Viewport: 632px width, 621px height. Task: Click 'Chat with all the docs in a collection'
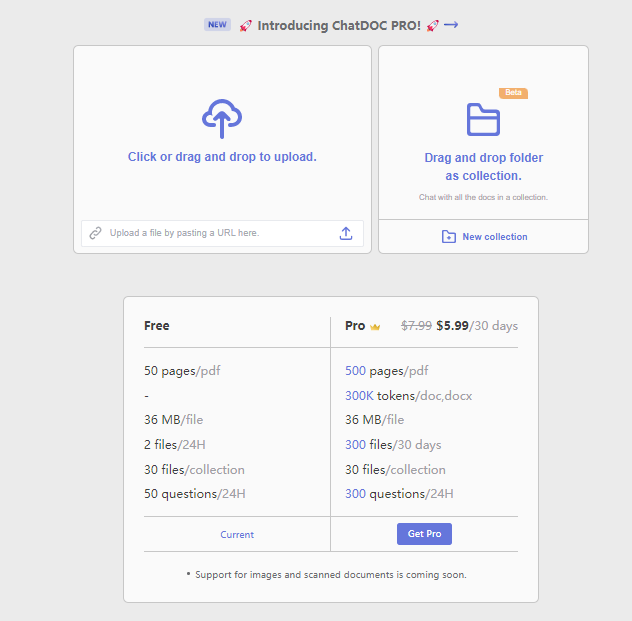click(x=483, y=197)
